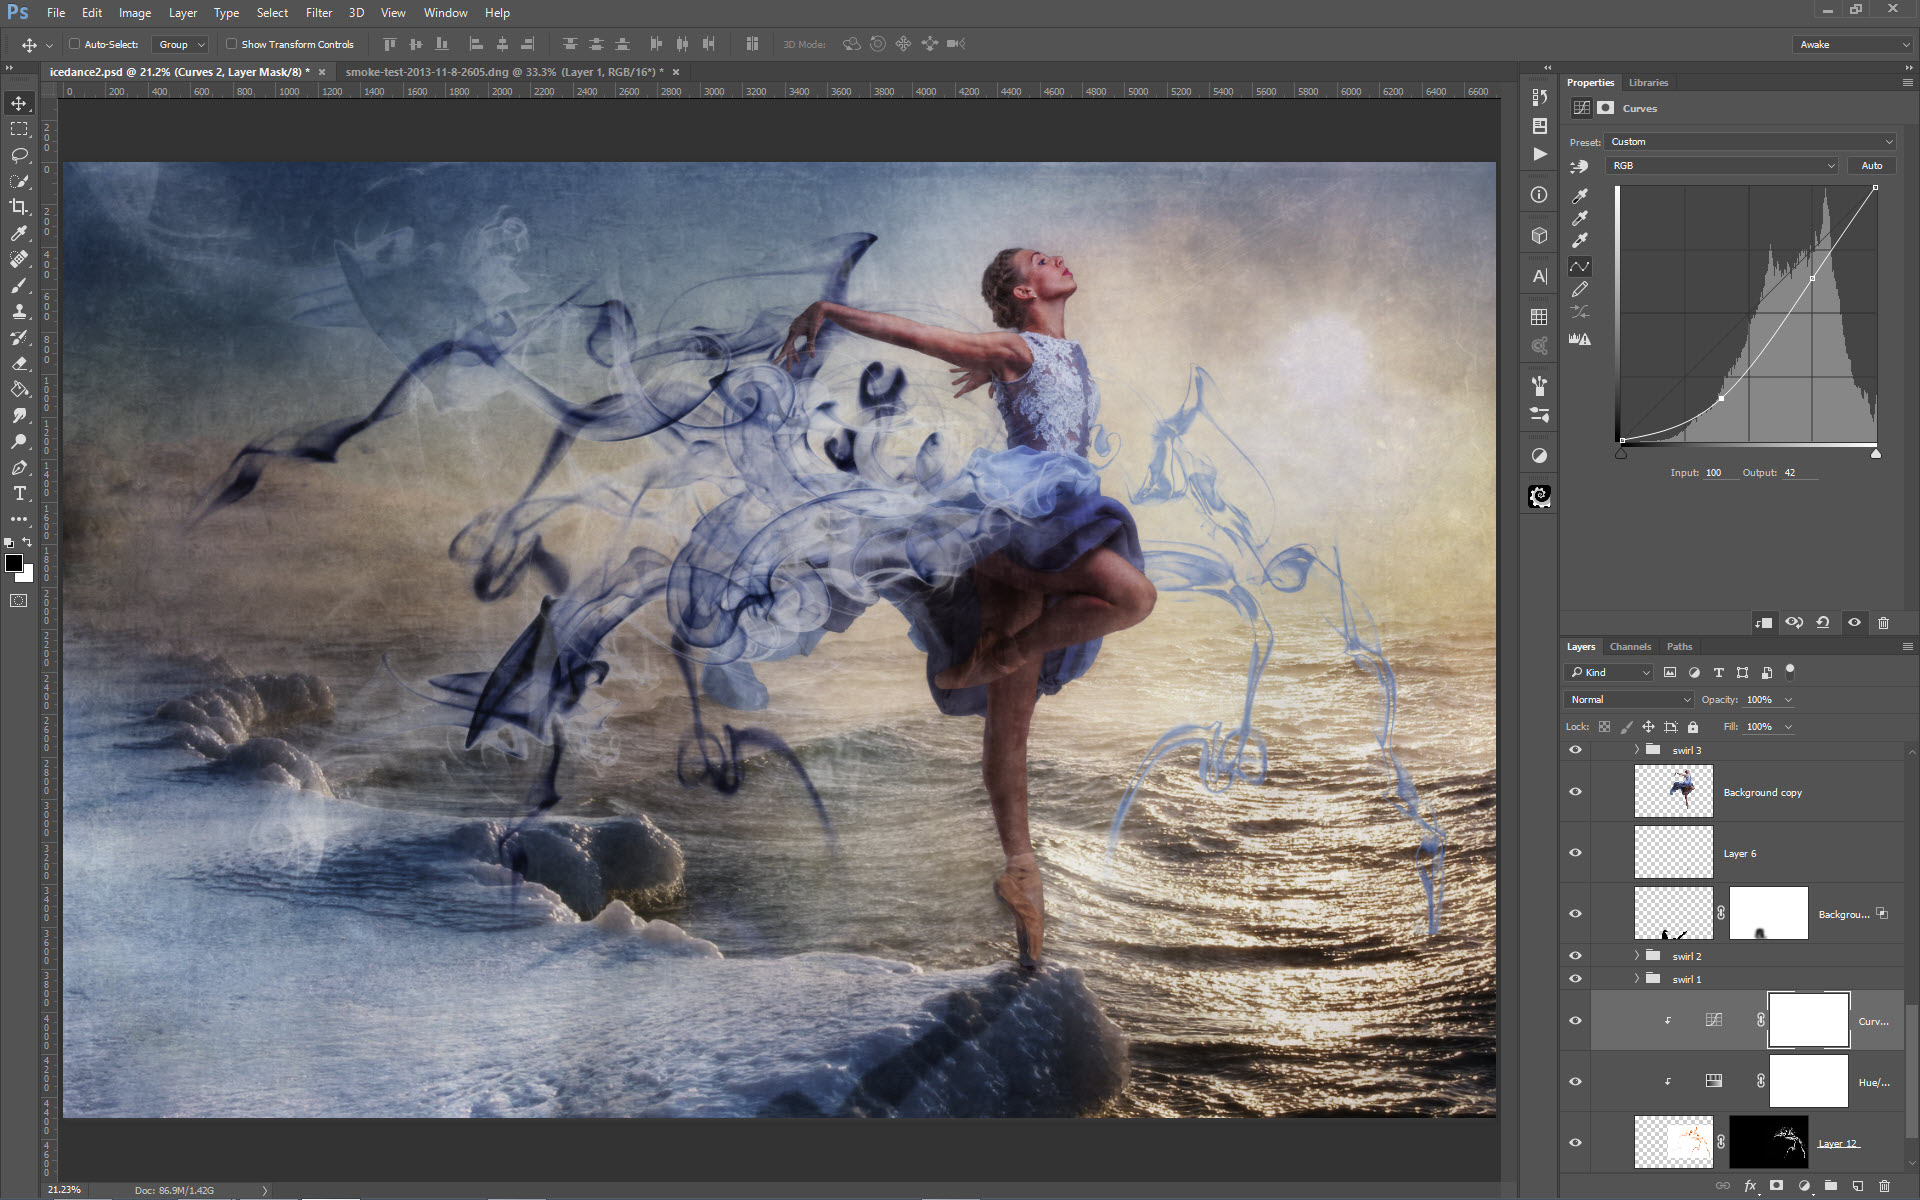Image resolution: width=1920 pixels, height=1200 pixels.
Task: Click the Auto curves button
Action: 1871,166
